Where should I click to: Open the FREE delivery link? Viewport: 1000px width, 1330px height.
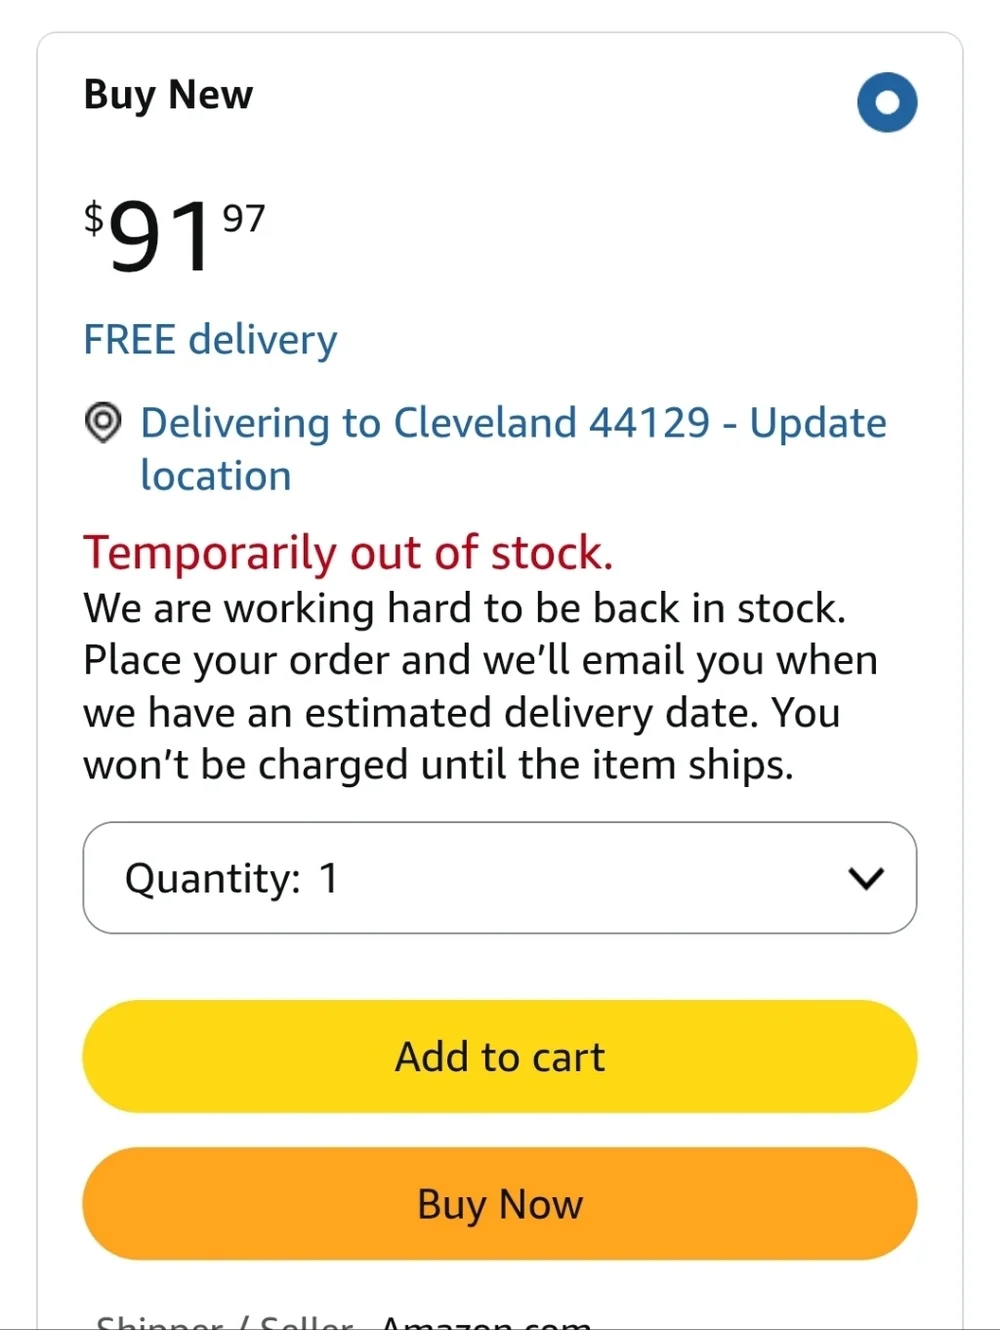pos(210,340)
